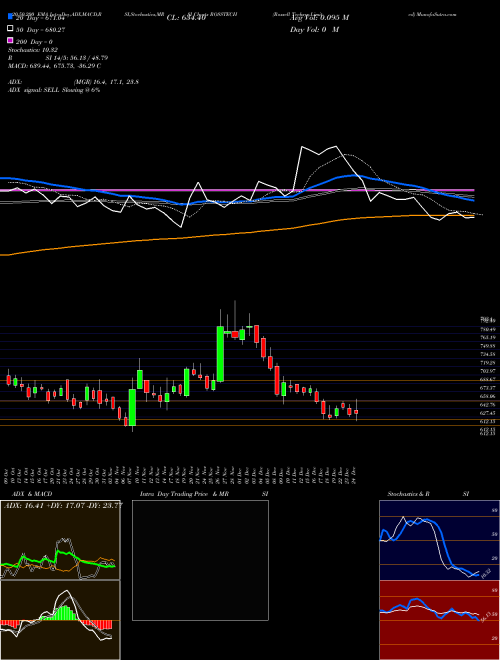Click the red RSI mini chart
Screen dimensions: 500x660
(x=439, y=620)
